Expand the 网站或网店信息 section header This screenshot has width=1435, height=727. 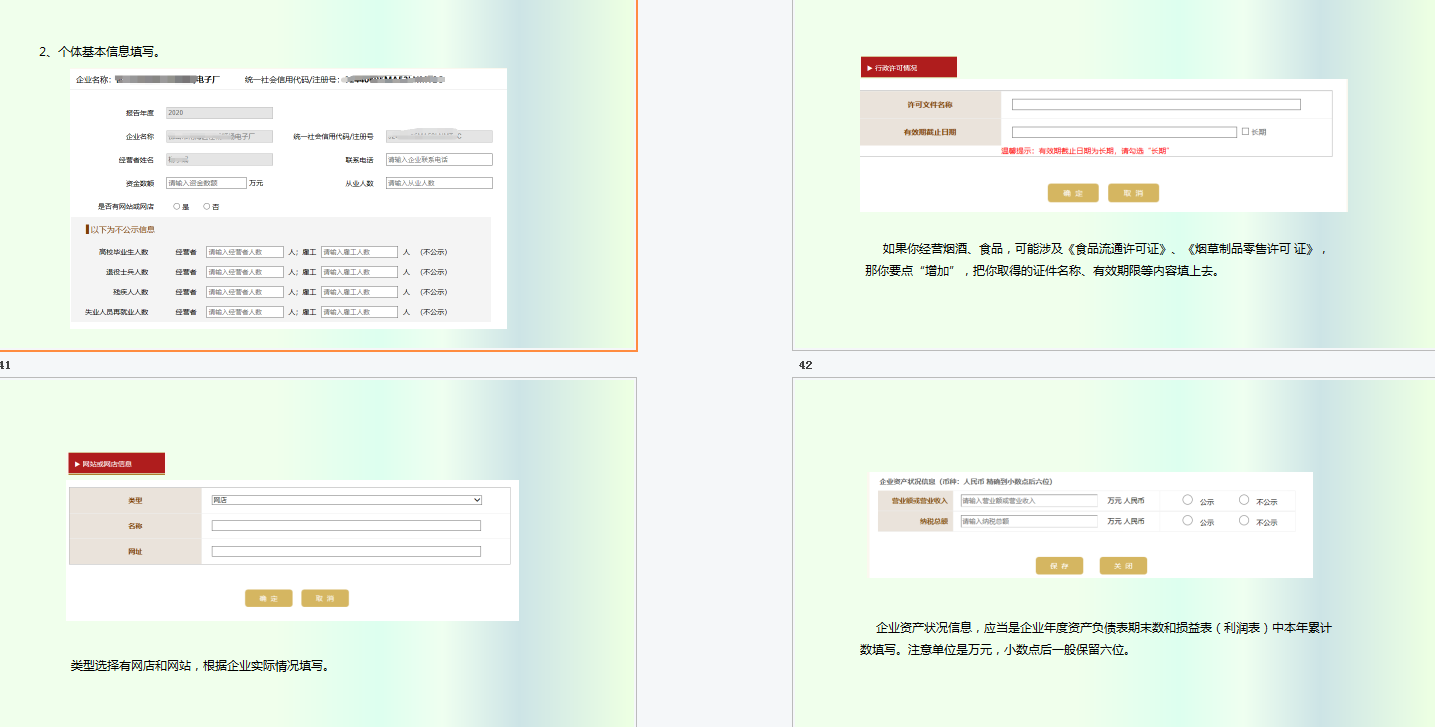(x=117, y=463)
